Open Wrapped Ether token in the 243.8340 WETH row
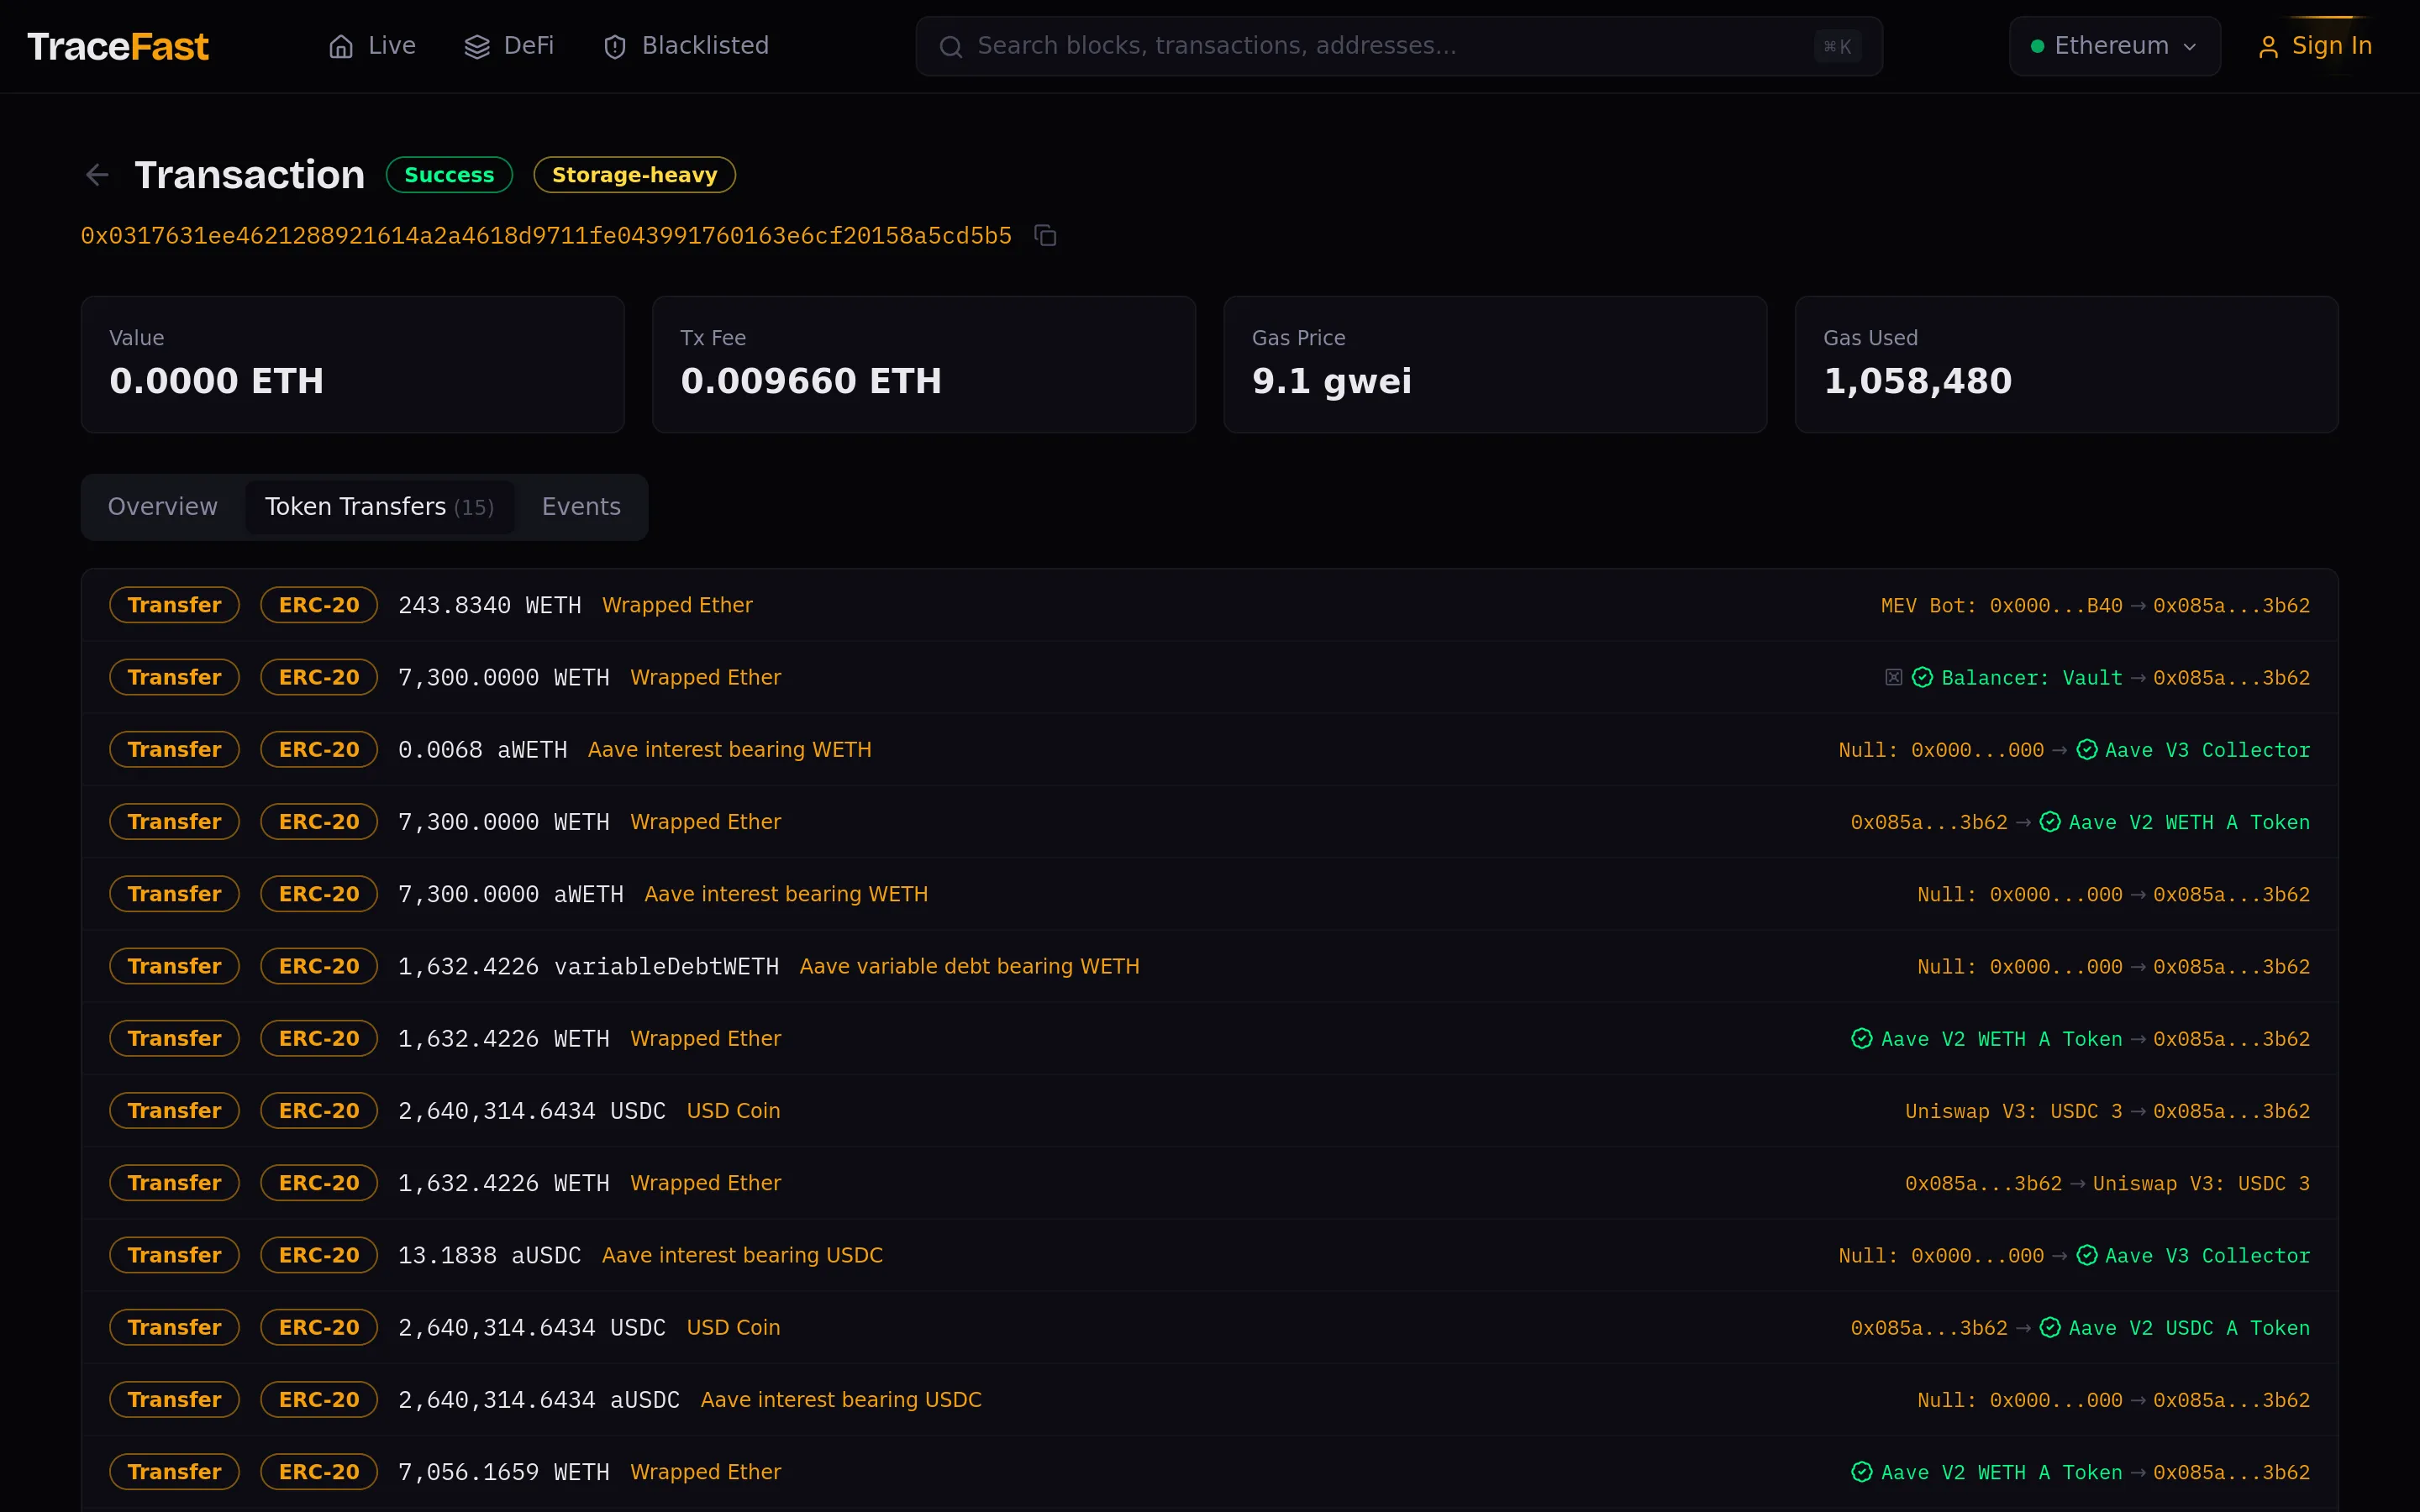The height and width of the screenshot is (1512, 2420). (x=677, y=606)
